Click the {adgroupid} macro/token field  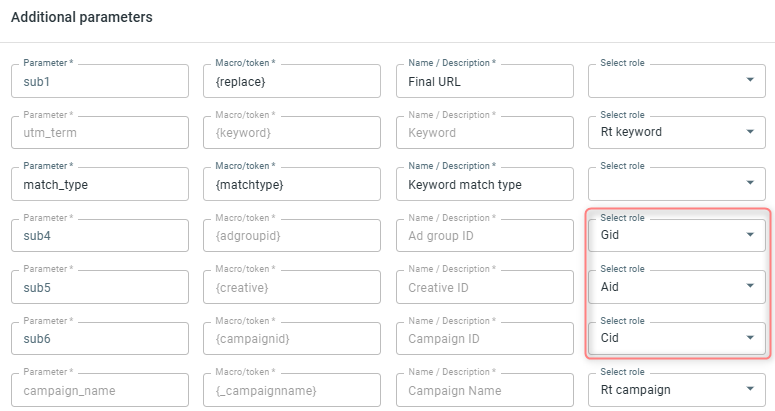tap(293, 236)
